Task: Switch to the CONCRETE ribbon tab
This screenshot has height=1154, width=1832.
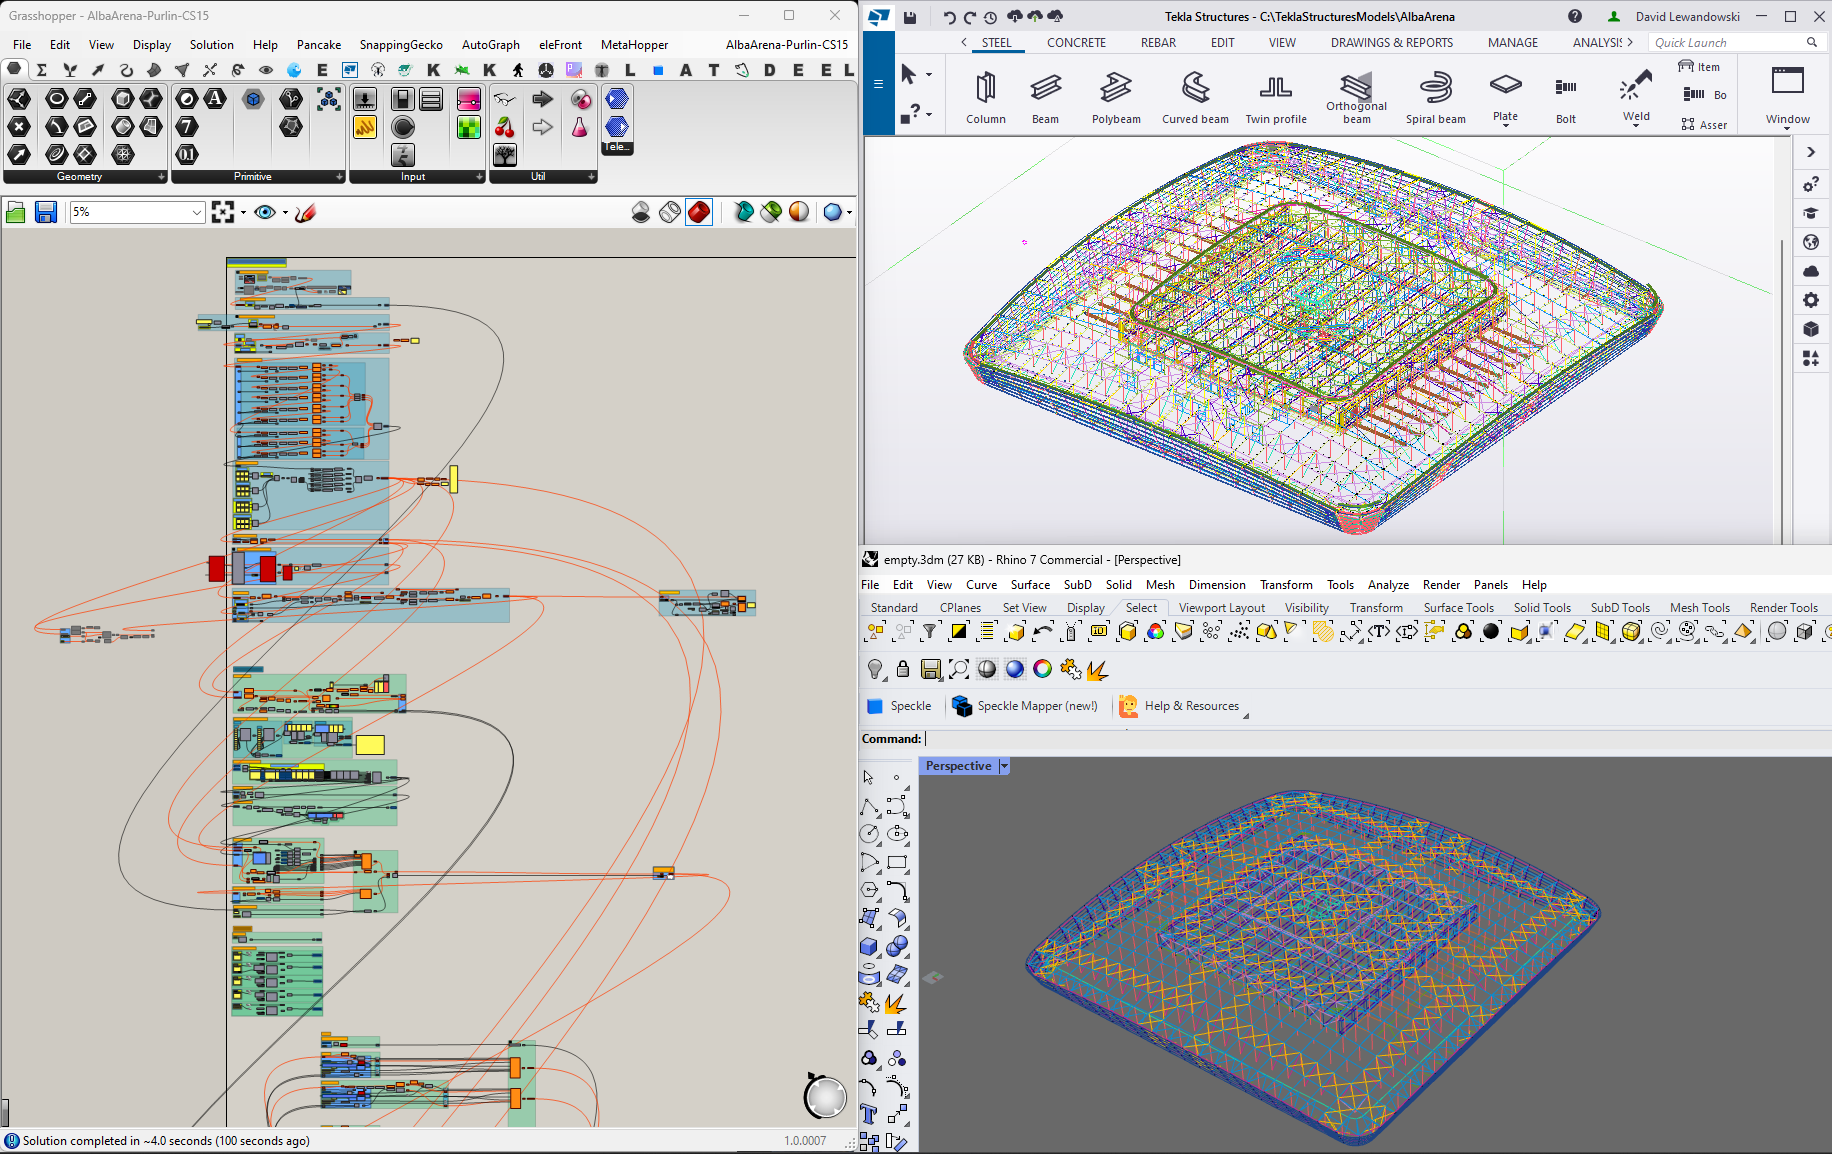Action: coord(1076,43)
